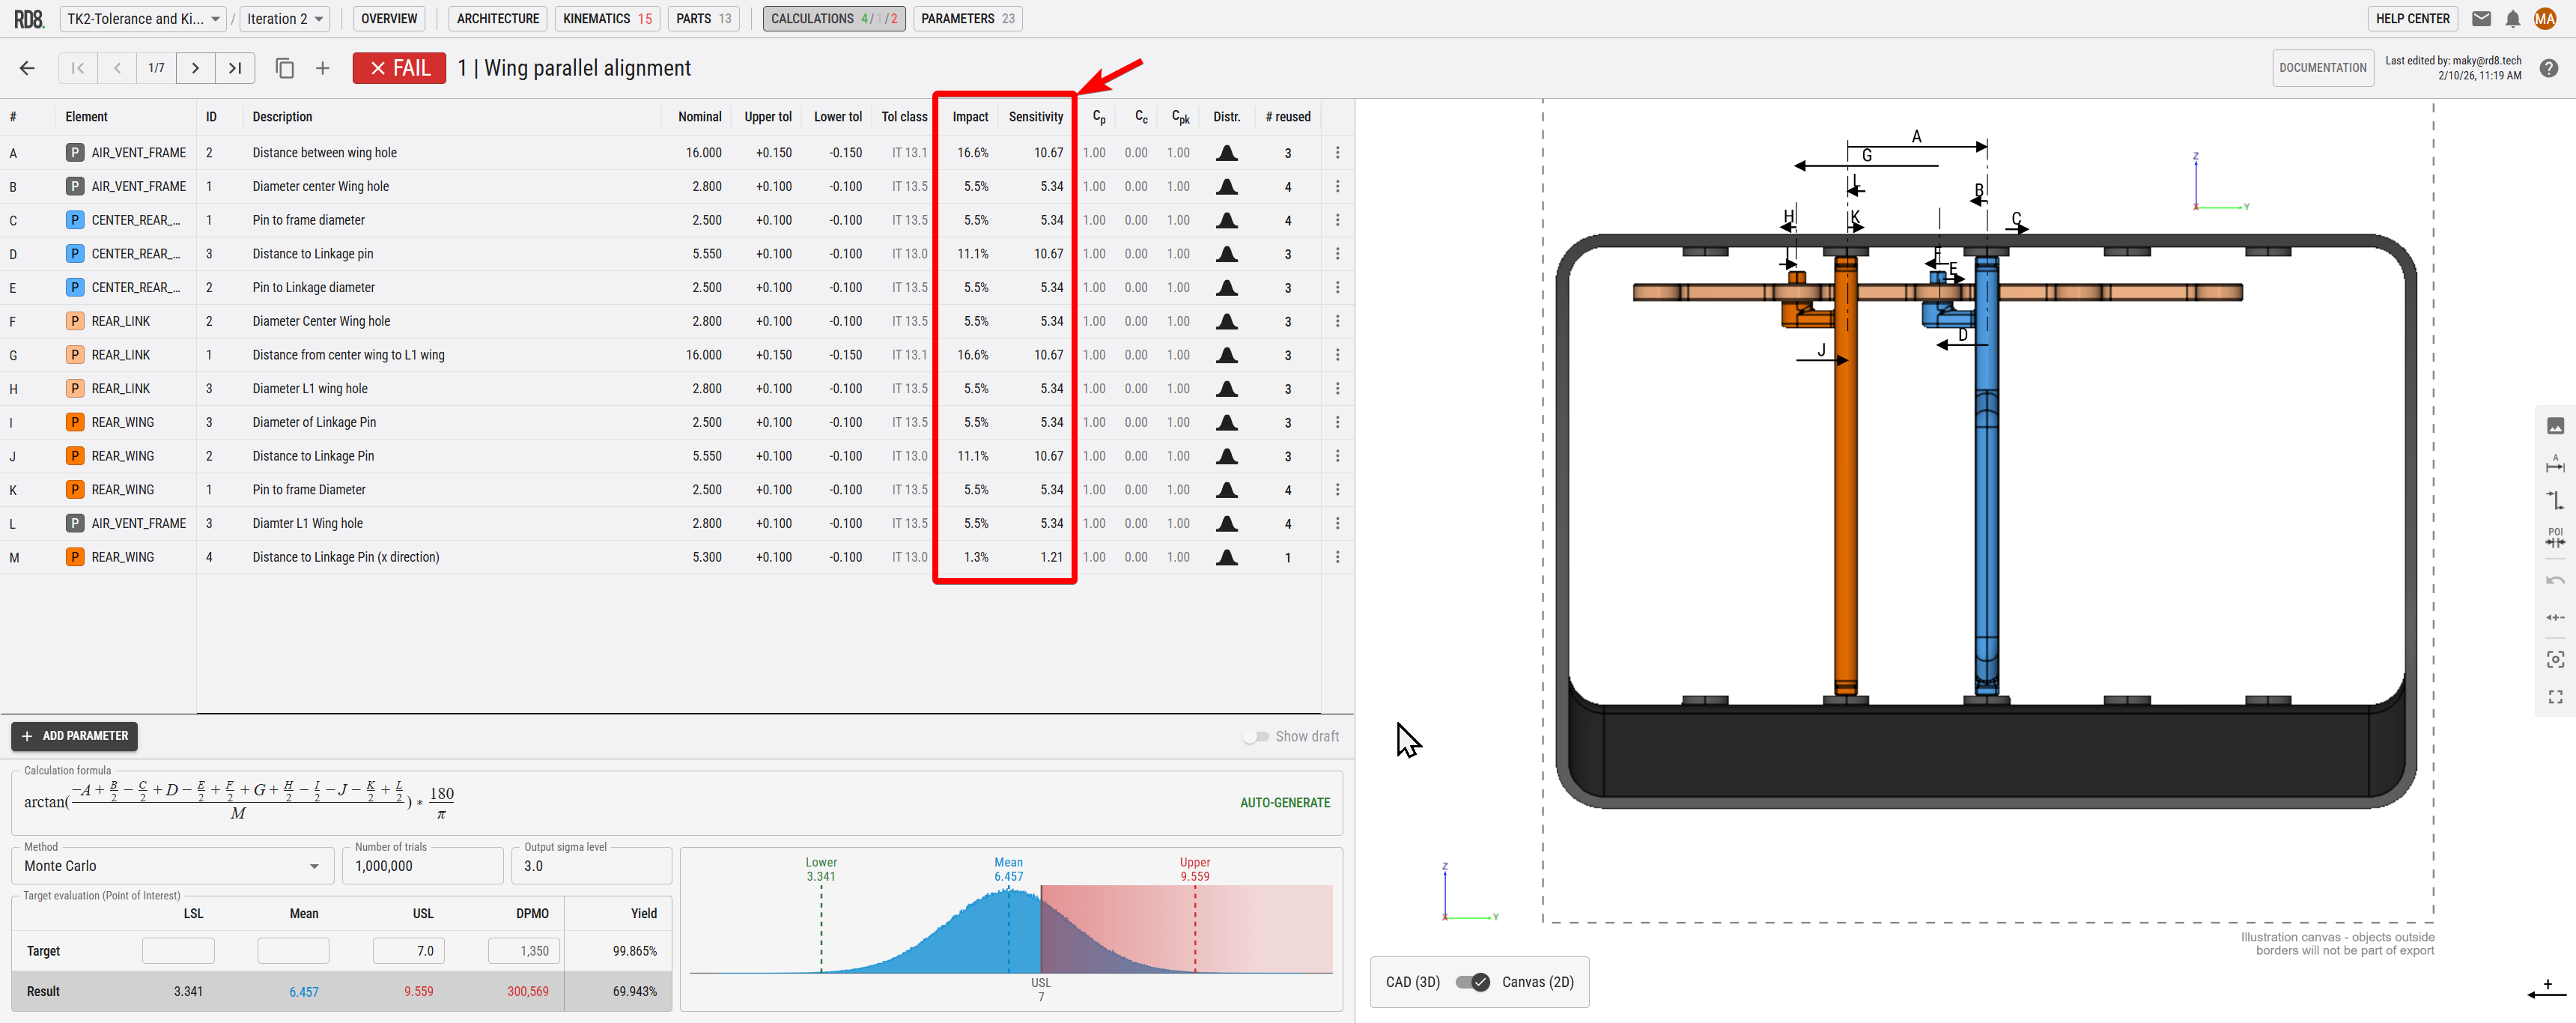This screenshot has height=1023, width=2576.
Task: Toggle the distribution curve for row A
Action: pos(1227,152)
